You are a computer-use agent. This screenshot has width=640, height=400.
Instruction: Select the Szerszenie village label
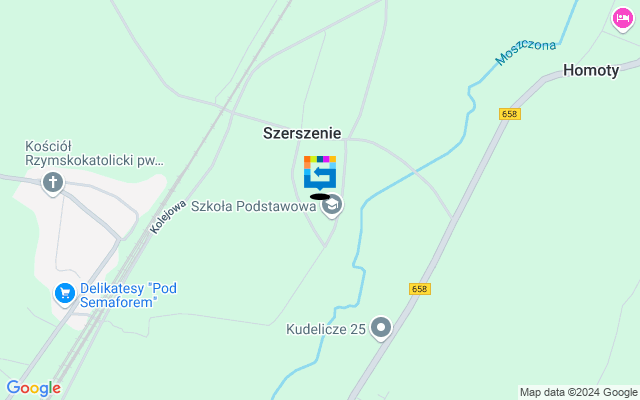302,133
